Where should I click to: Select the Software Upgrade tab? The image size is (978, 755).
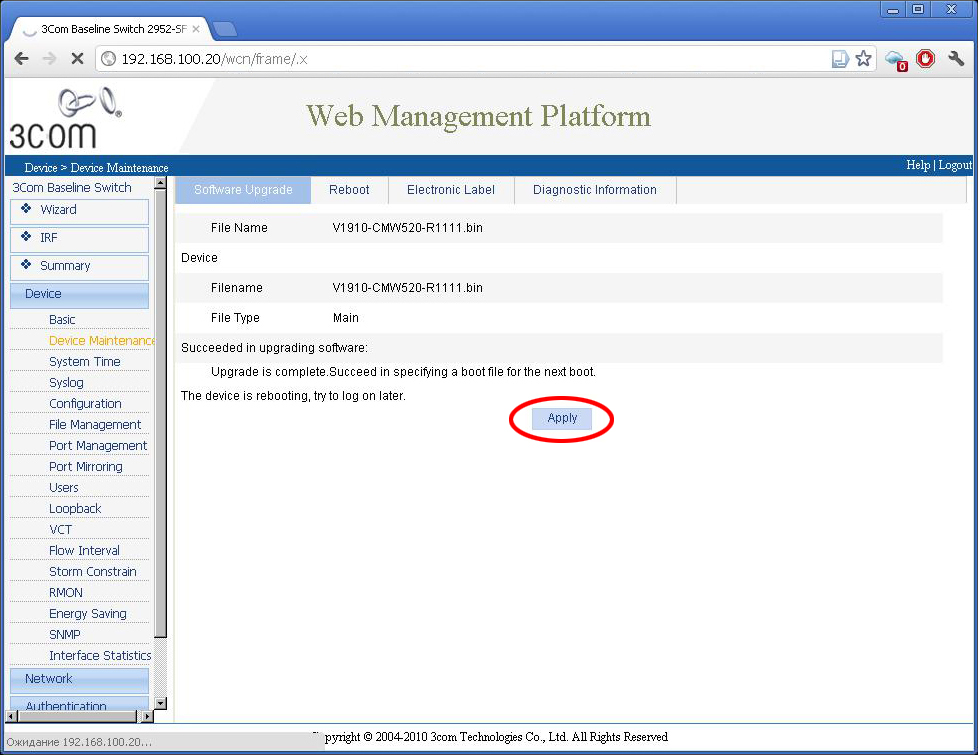(243, 190)
